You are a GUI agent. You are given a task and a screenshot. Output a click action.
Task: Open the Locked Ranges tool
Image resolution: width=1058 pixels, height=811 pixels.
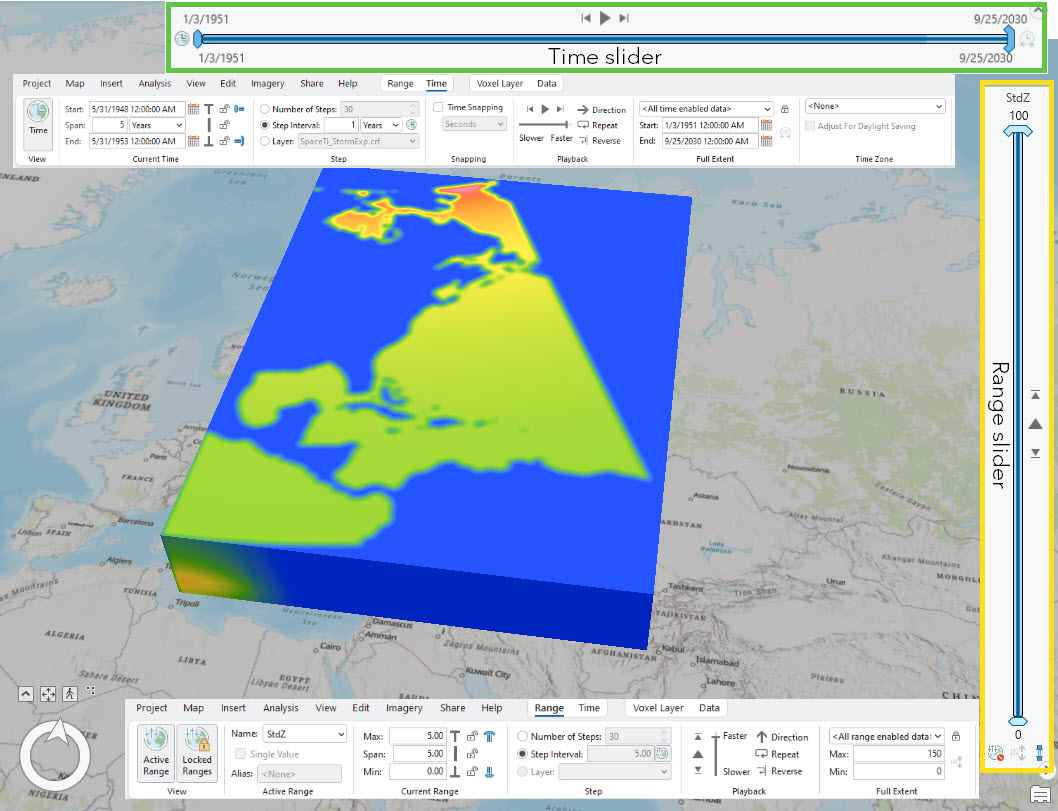coord(196,752)
